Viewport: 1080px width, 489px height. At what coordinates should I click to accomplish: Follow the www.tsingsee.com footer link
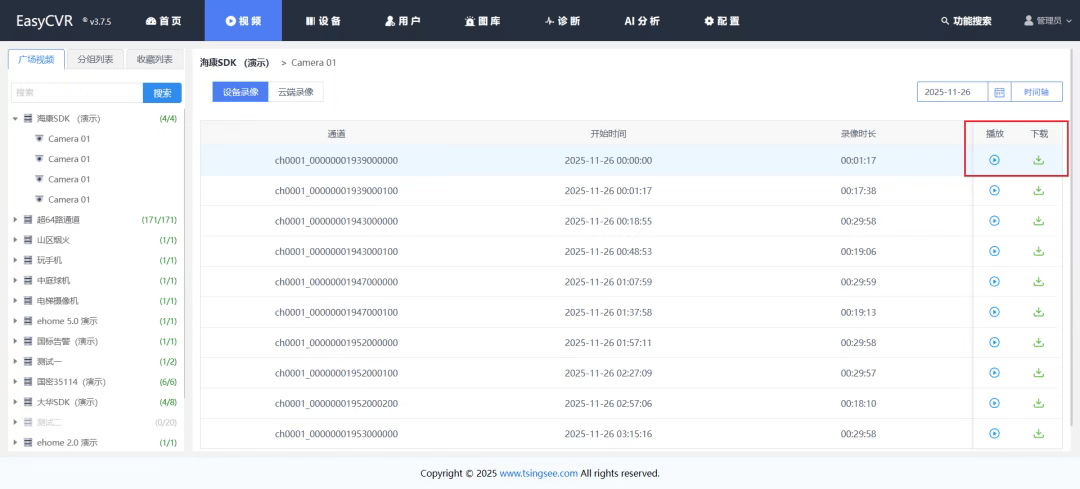tap(538, 474)
